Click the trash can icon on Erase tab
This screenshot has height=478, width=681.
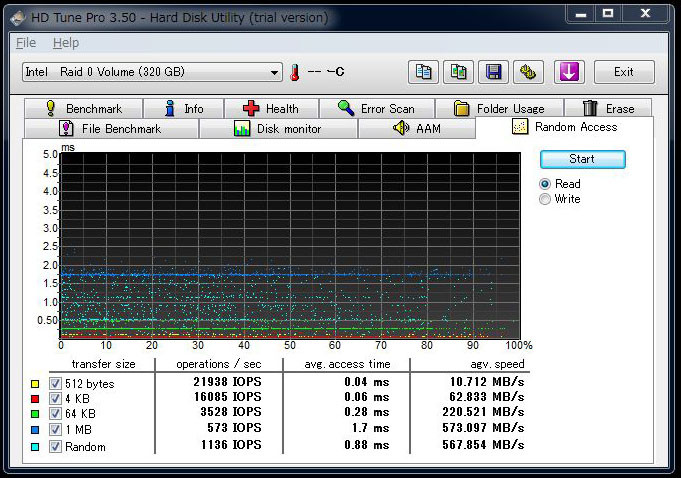coord(590,108)
